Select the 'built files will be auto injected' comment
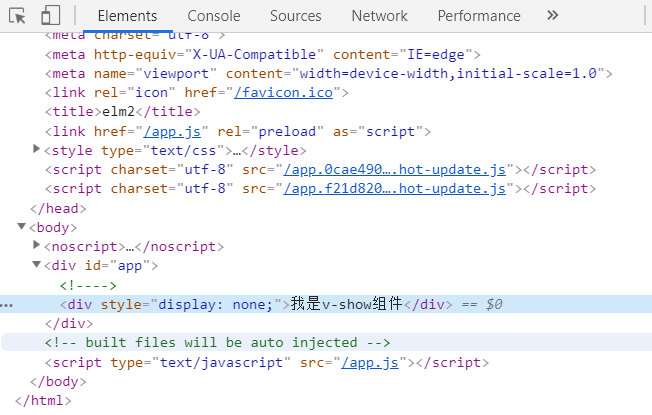This screenshot has height=415, width=652. (217, 343)
